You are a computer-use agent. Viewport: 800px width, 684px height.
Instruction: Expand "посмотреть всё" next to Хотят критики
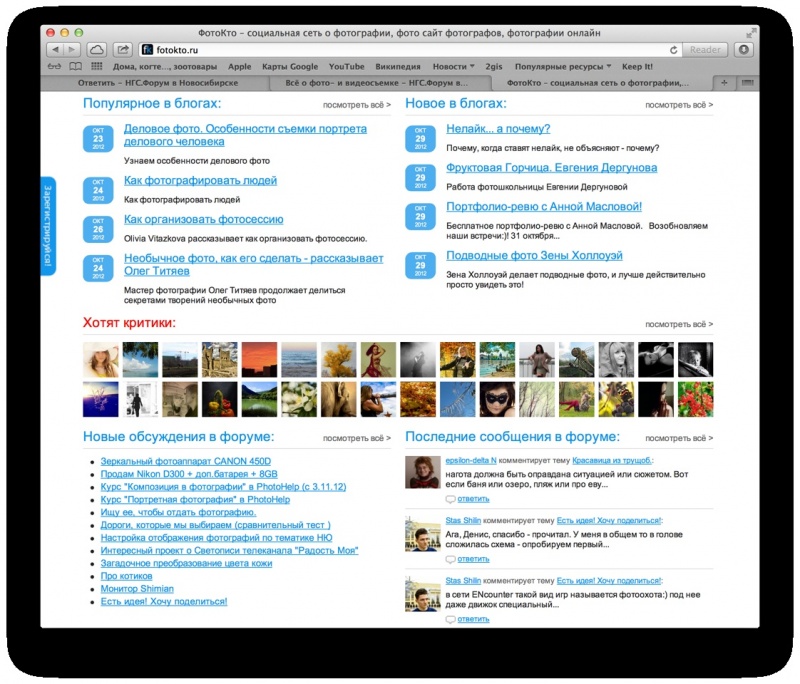point(678,324)
